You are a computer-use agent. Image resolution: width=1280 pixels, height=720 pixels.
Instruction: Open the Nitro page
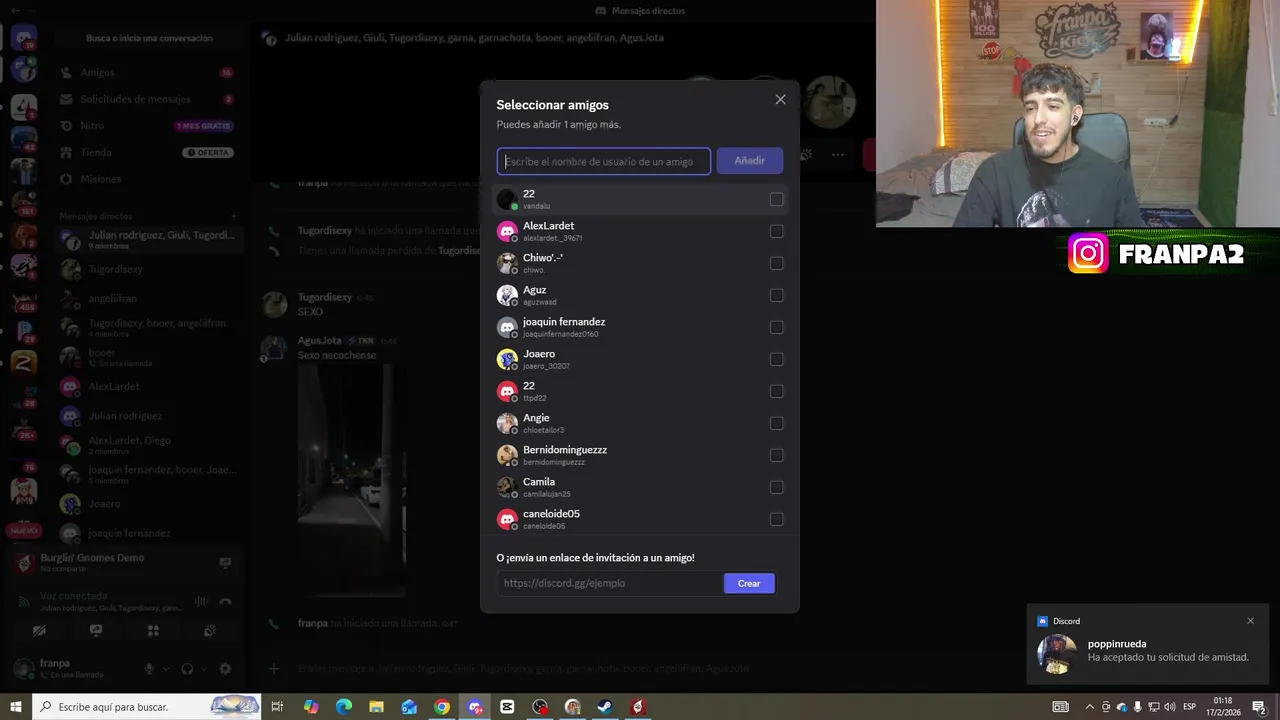[x=147, y=126]
